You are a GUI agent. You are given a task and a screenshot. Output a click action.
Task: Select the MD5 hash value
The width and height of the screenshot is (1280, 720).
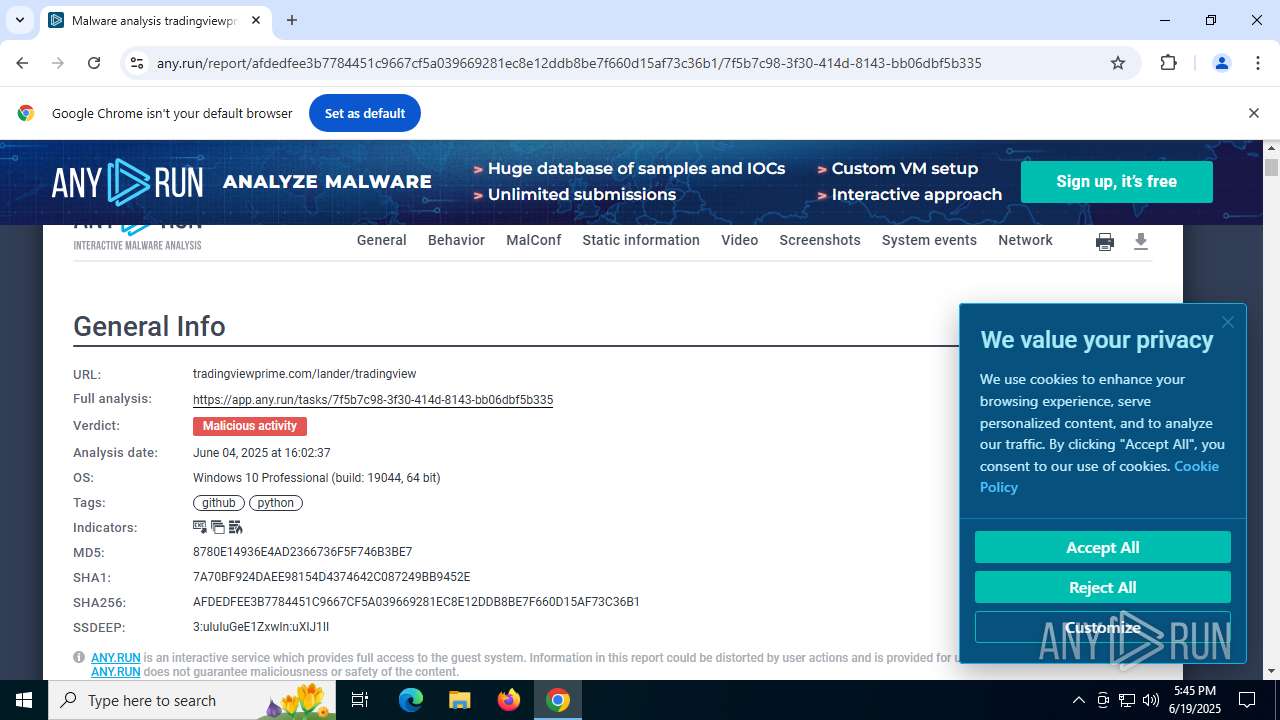pyautogui.click(x=303, y=552)
